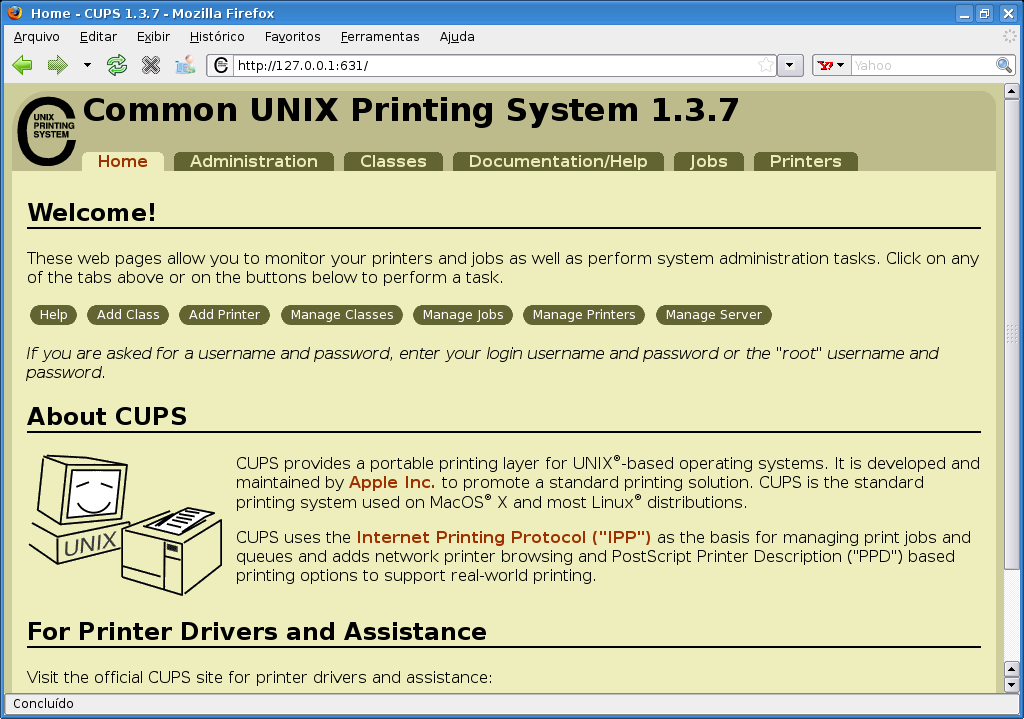Image resolution: width=1024 pixels, height=719 pixels.
Task: Click the Yahoo search input field
Action: [922, 65]
